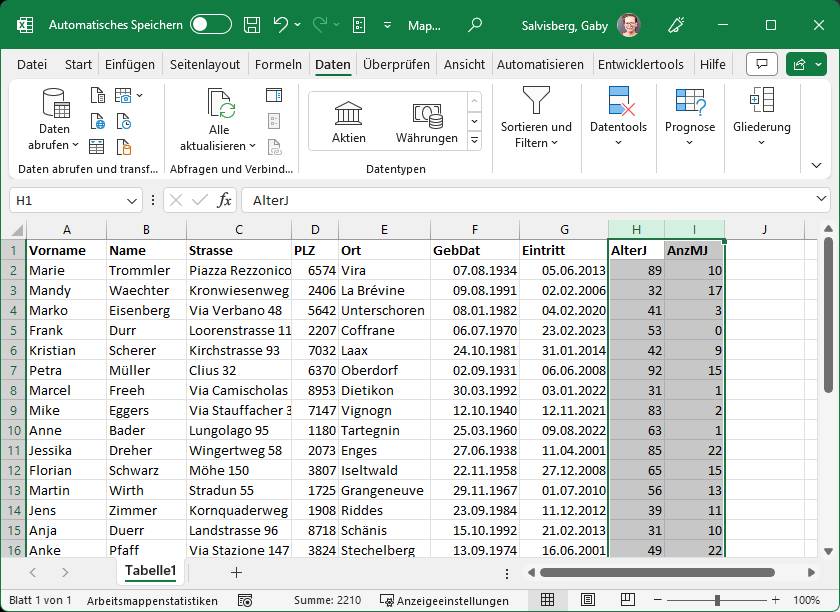The width and height of the screenshot is (840, 612).
Task: Open Sortieren und Filtern dropdown
Action: [x=536, y=119]
